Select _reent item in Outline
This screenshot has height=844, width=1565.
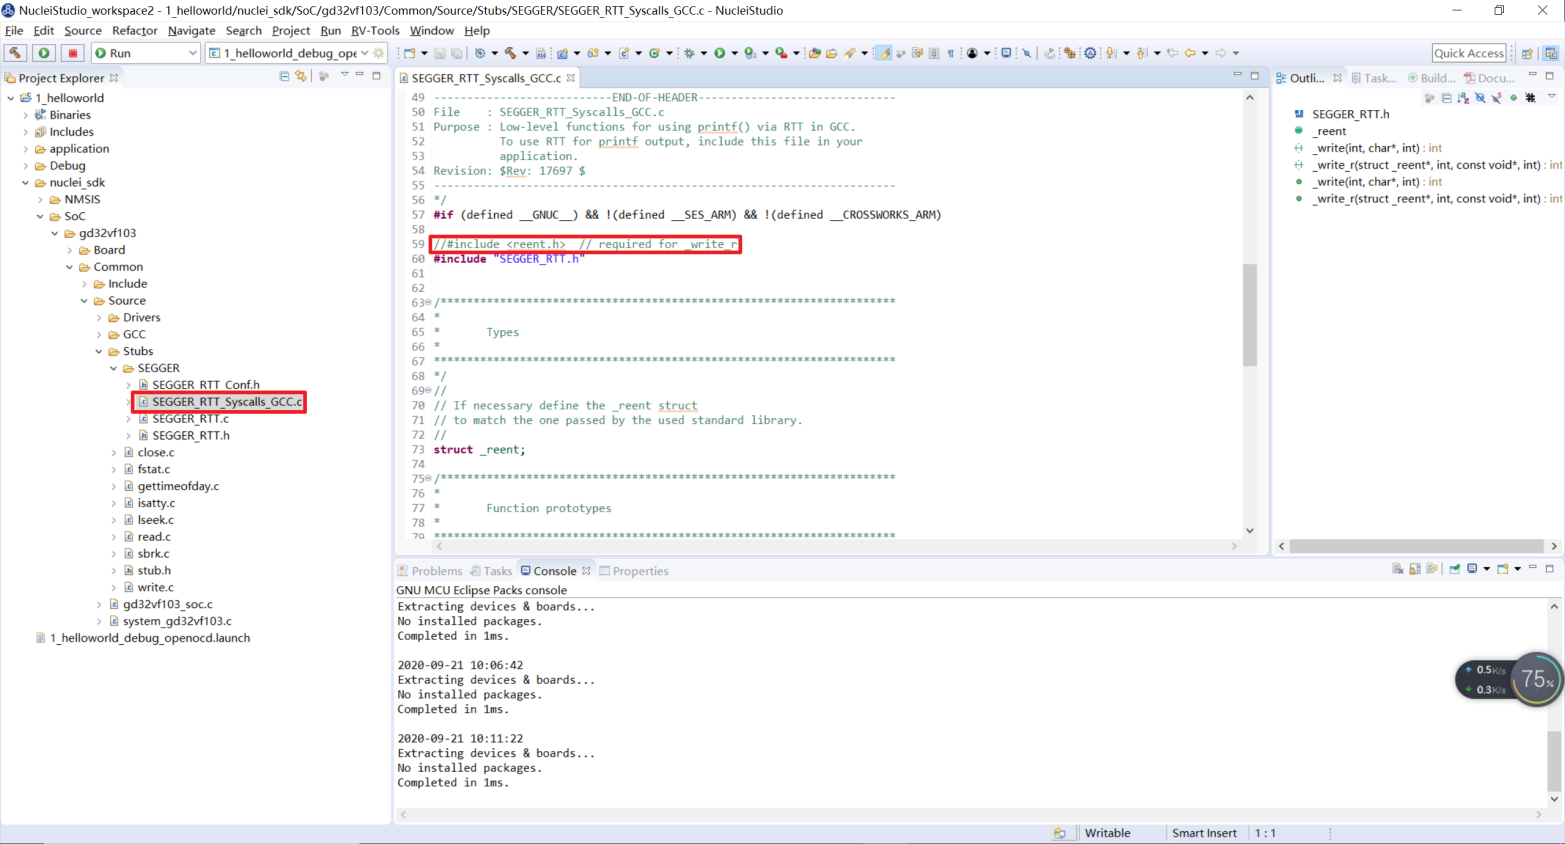tap(1330, 131)
